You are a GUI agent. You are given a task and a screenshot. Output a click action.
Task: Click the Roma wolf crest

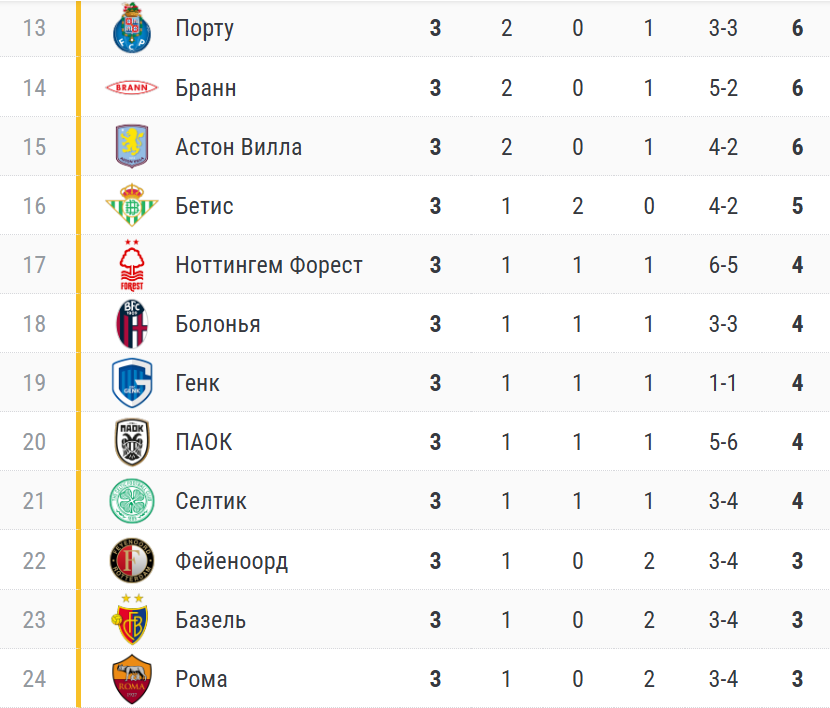[132, 679]
